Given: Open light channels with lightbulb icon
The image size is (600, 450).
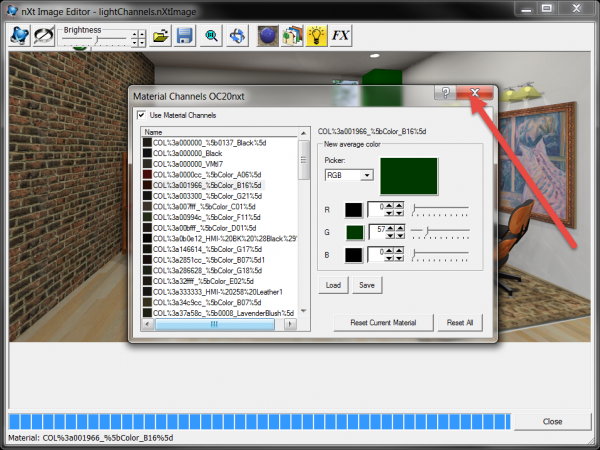Looking at the screenshot, I should pos(316,36).
